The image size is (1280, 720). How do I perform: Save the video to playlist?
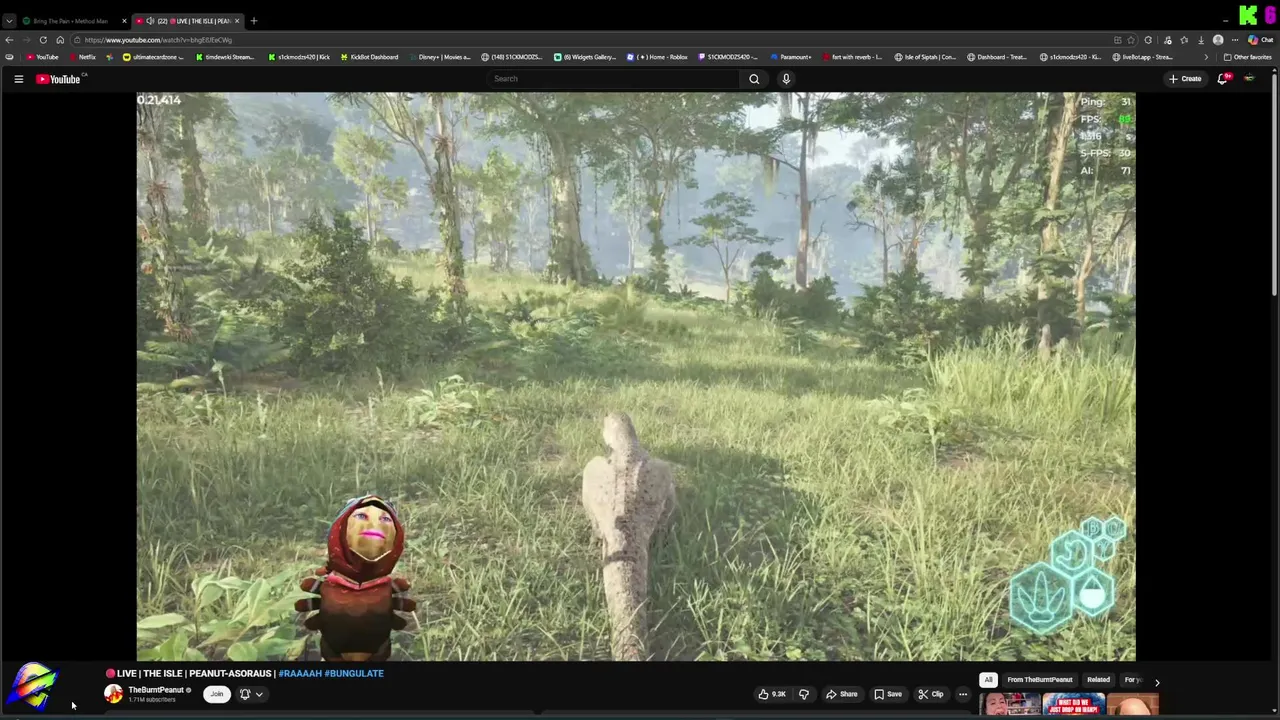pos(888,694)
